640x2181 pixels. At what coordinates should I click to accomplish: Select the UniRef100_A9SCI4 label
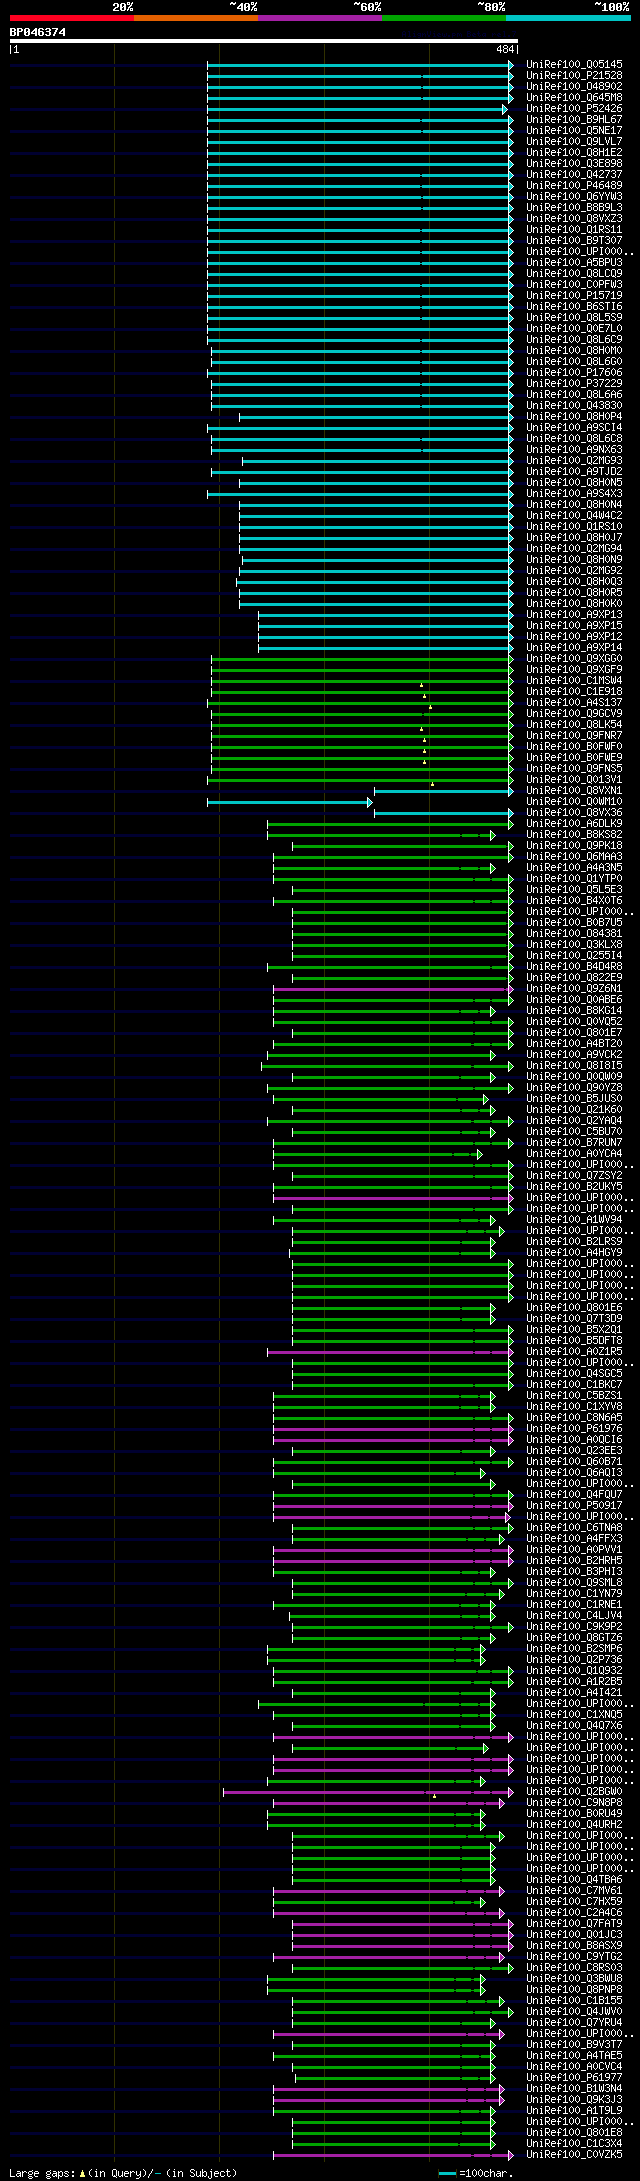click(574, 428)
